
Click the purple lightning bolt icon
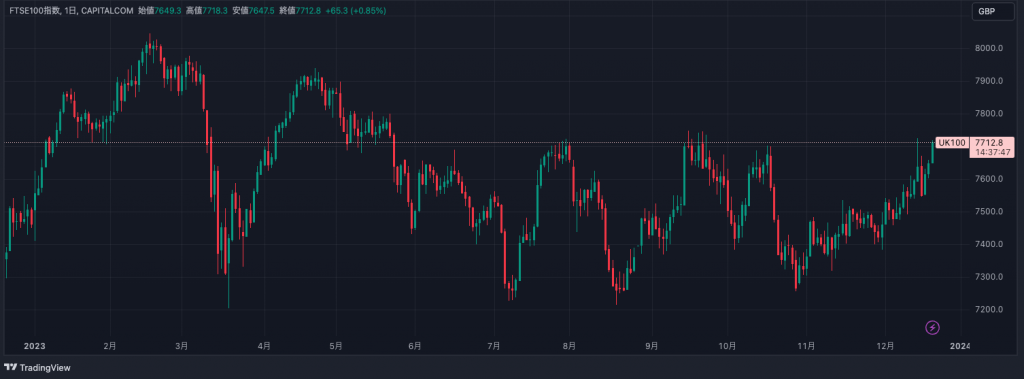coord(933,327)
